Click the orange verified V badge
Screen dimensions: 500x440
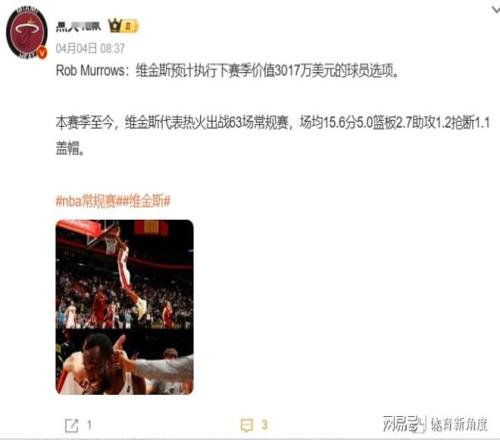click(x=42, y=53)
